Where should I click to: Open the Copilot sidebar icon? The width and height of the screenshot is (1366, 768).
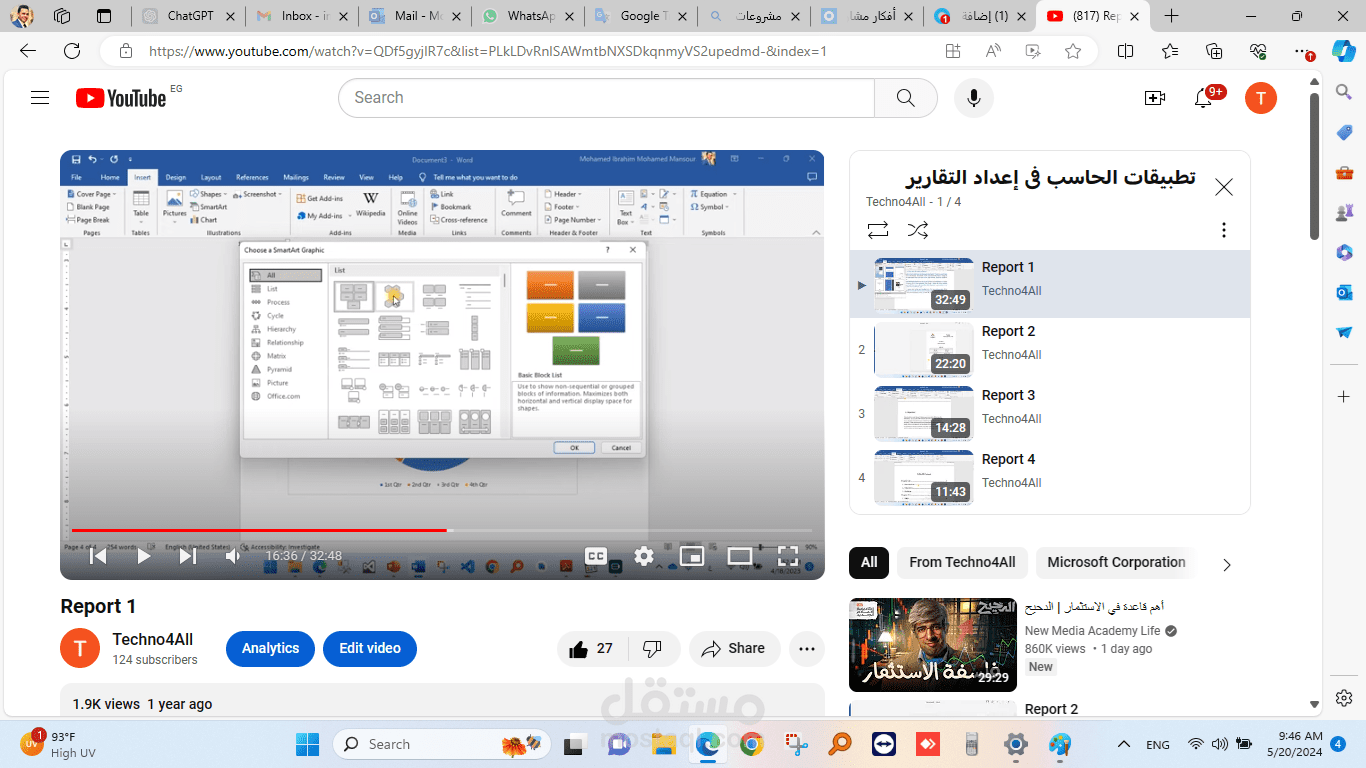click(x=1343, y=51)
